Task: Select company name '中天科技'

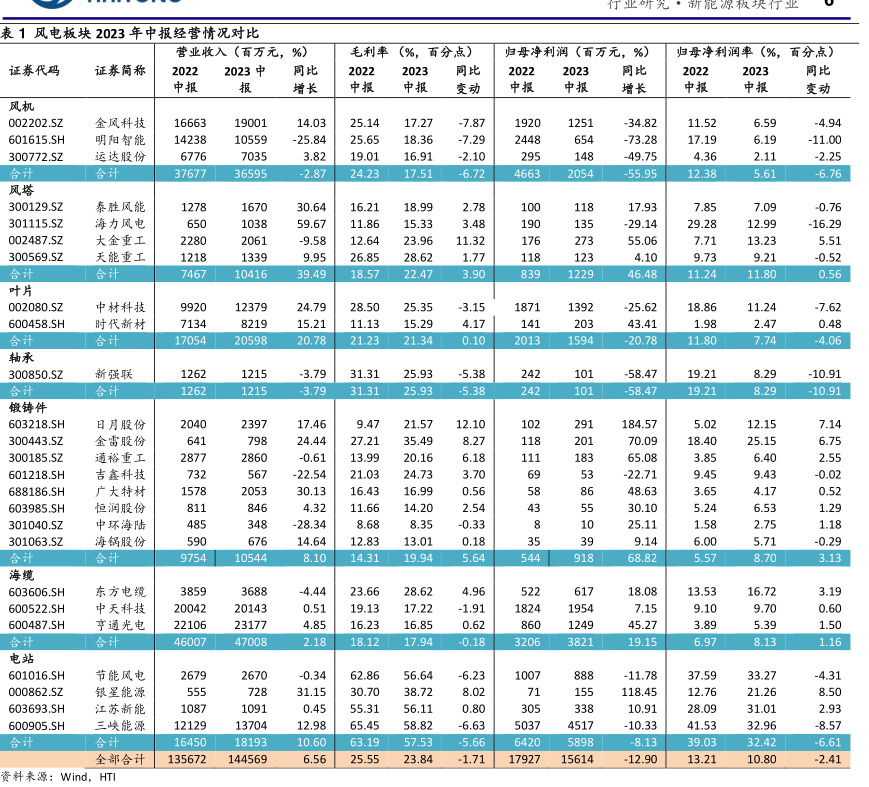Action: tap(120, 609)
